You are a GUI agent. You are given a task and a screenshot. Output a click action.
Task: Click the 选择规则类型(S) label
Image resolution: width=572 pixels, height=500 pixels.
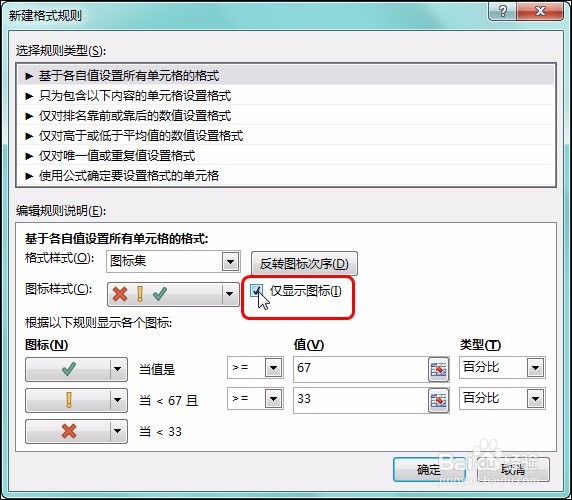(61, 51)
